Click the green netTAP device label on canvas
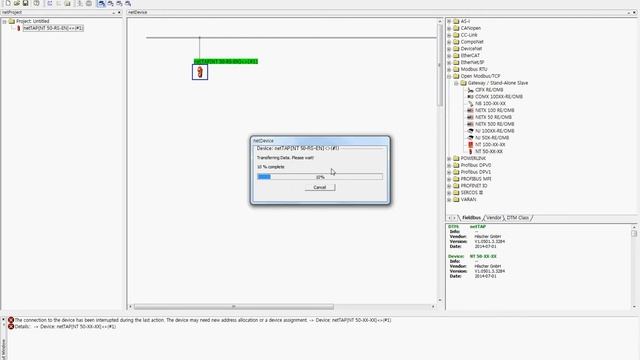Image resolution: width=640 pixels, height=360 pixels. pos(226,61)
